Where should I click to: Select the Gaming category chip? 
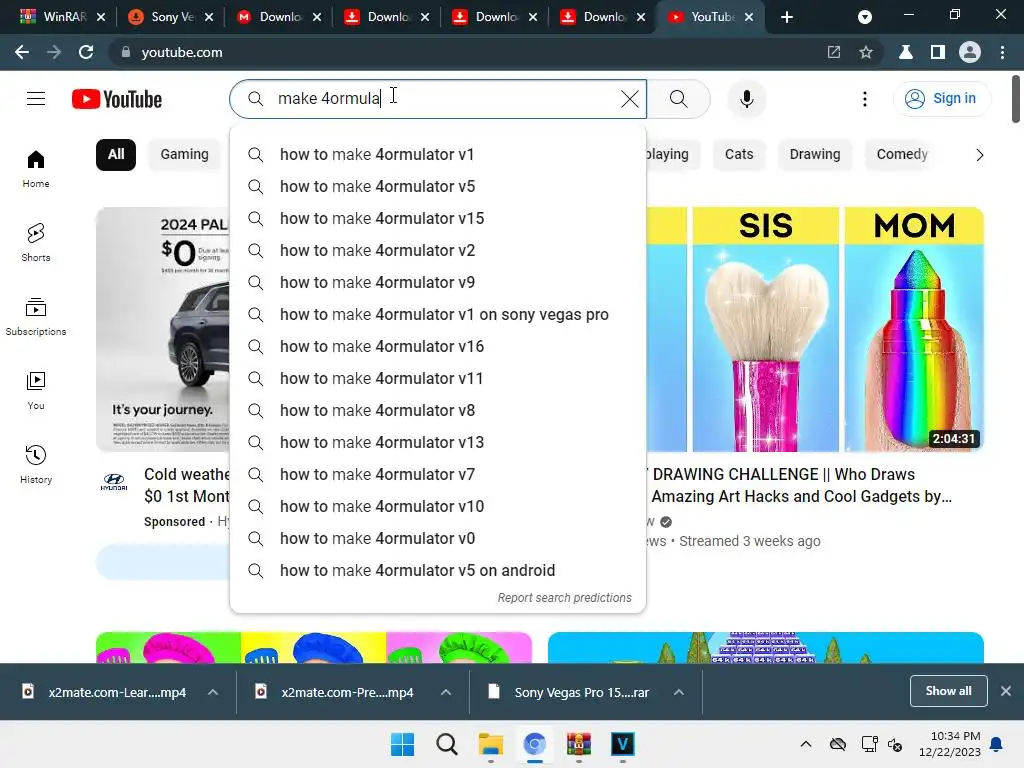coord(185,155)
